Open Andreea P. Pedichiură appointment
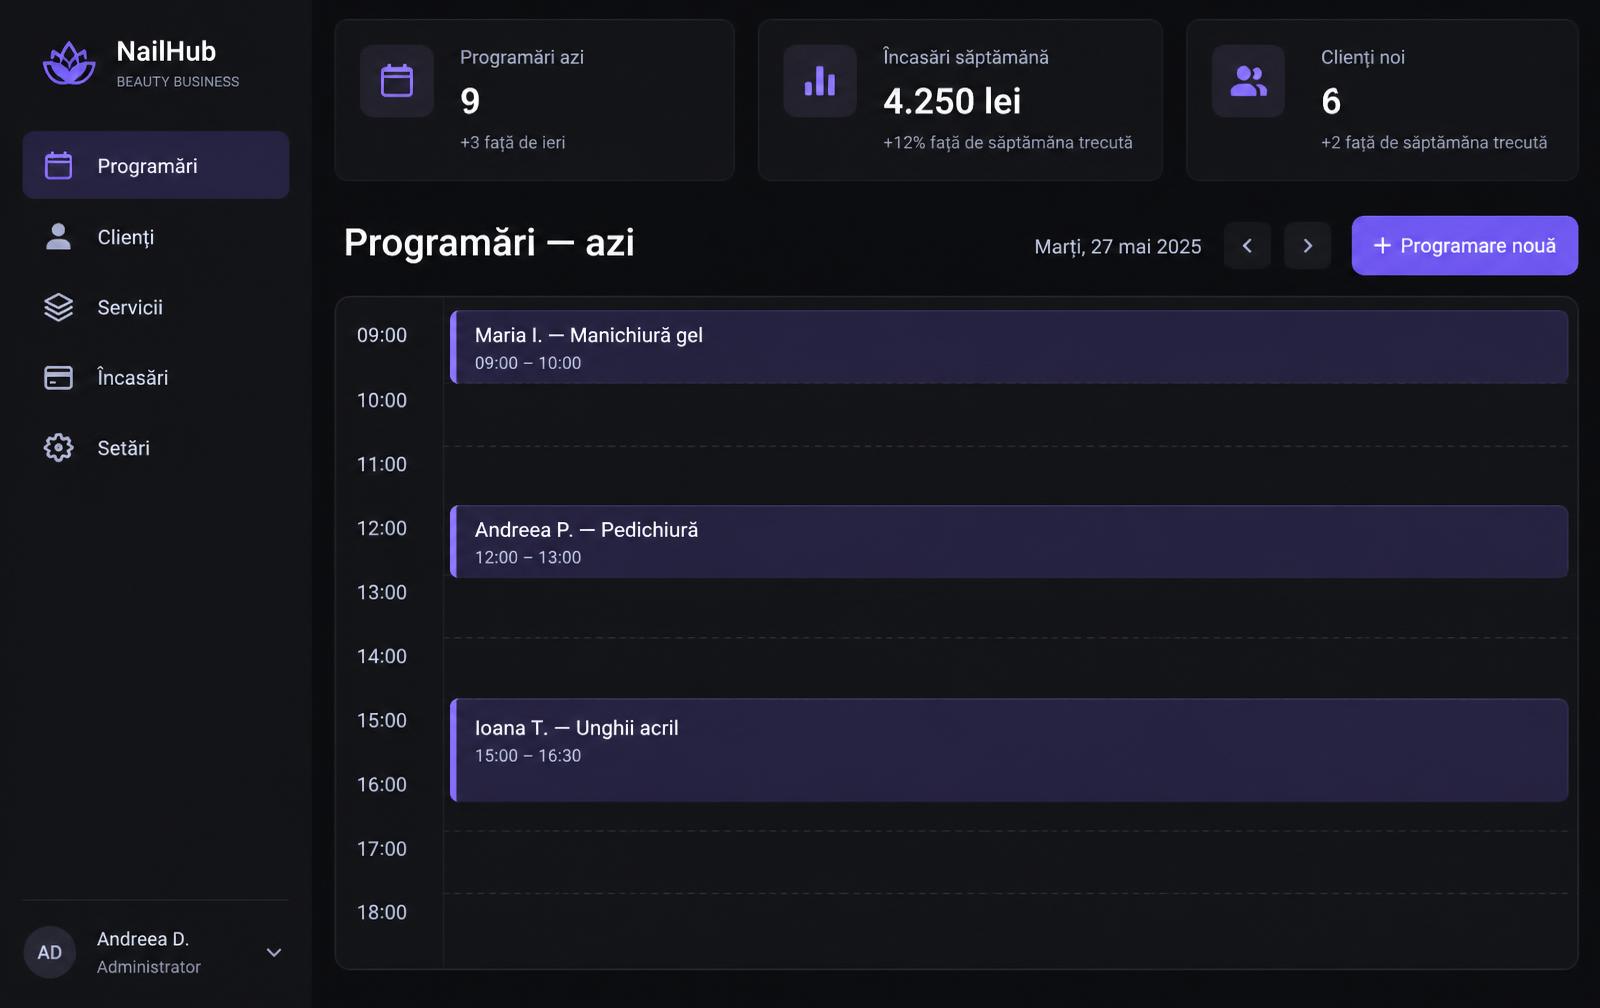This screenshot has width=1600, height=1008. [x=1009, y=541]
